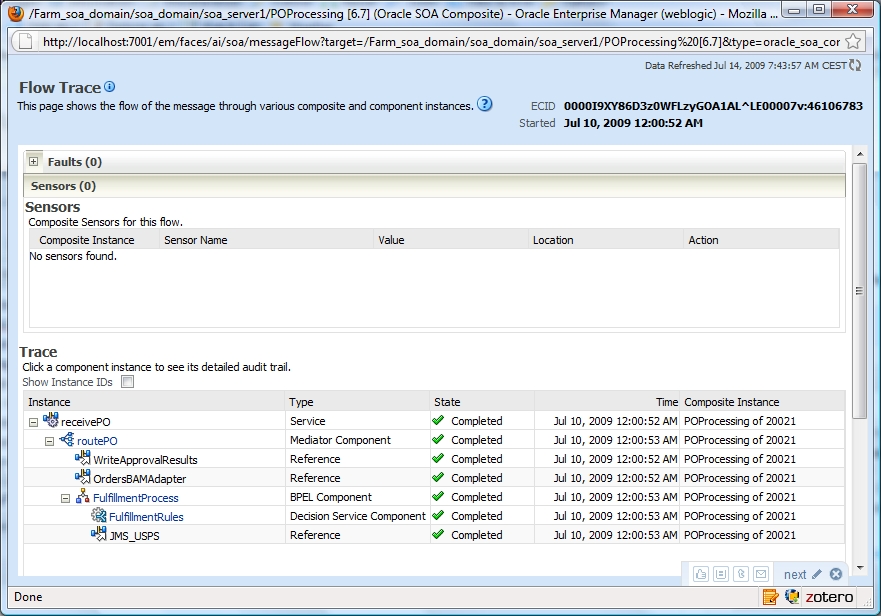Open the zotero pane from status bar
This screenshot has width=881, height=616.
829,597
